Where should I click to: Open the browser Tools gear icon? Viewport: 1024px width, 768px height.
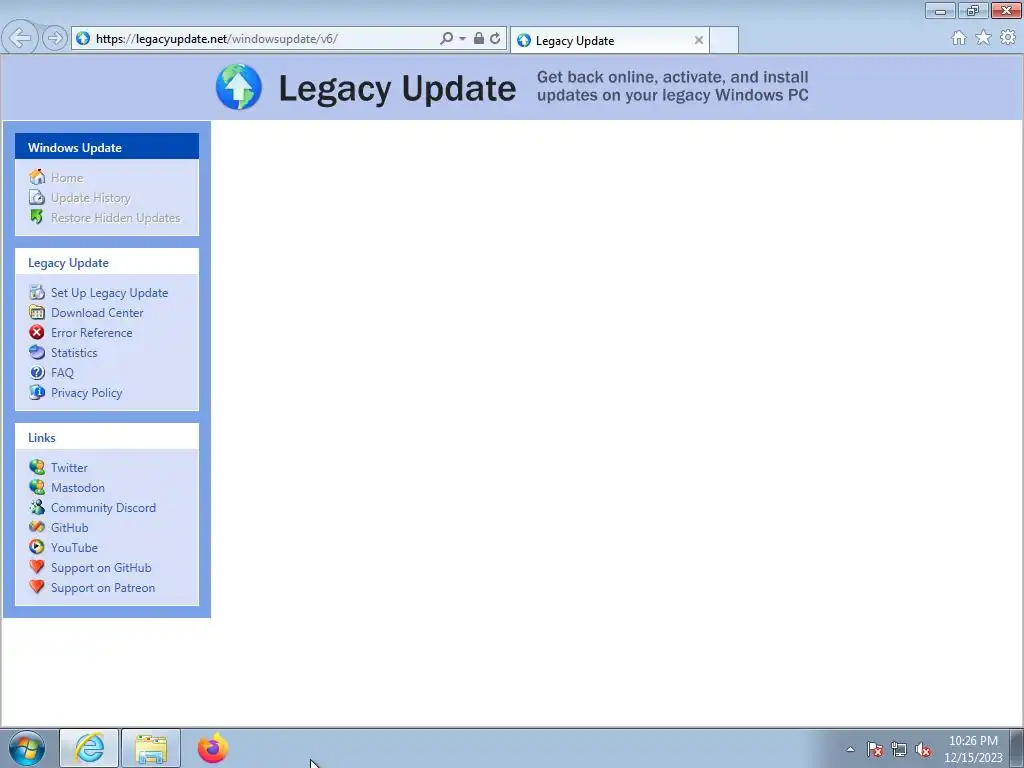(x=1008, y=38)
